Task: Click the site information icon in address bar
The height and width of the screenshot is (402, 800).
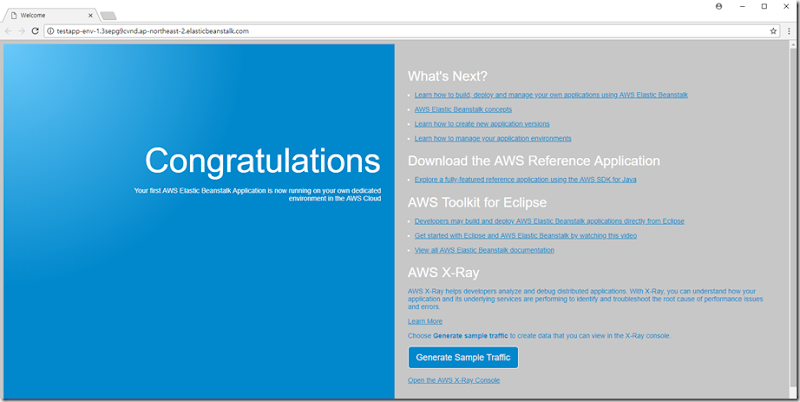Action: coord(51,31)
